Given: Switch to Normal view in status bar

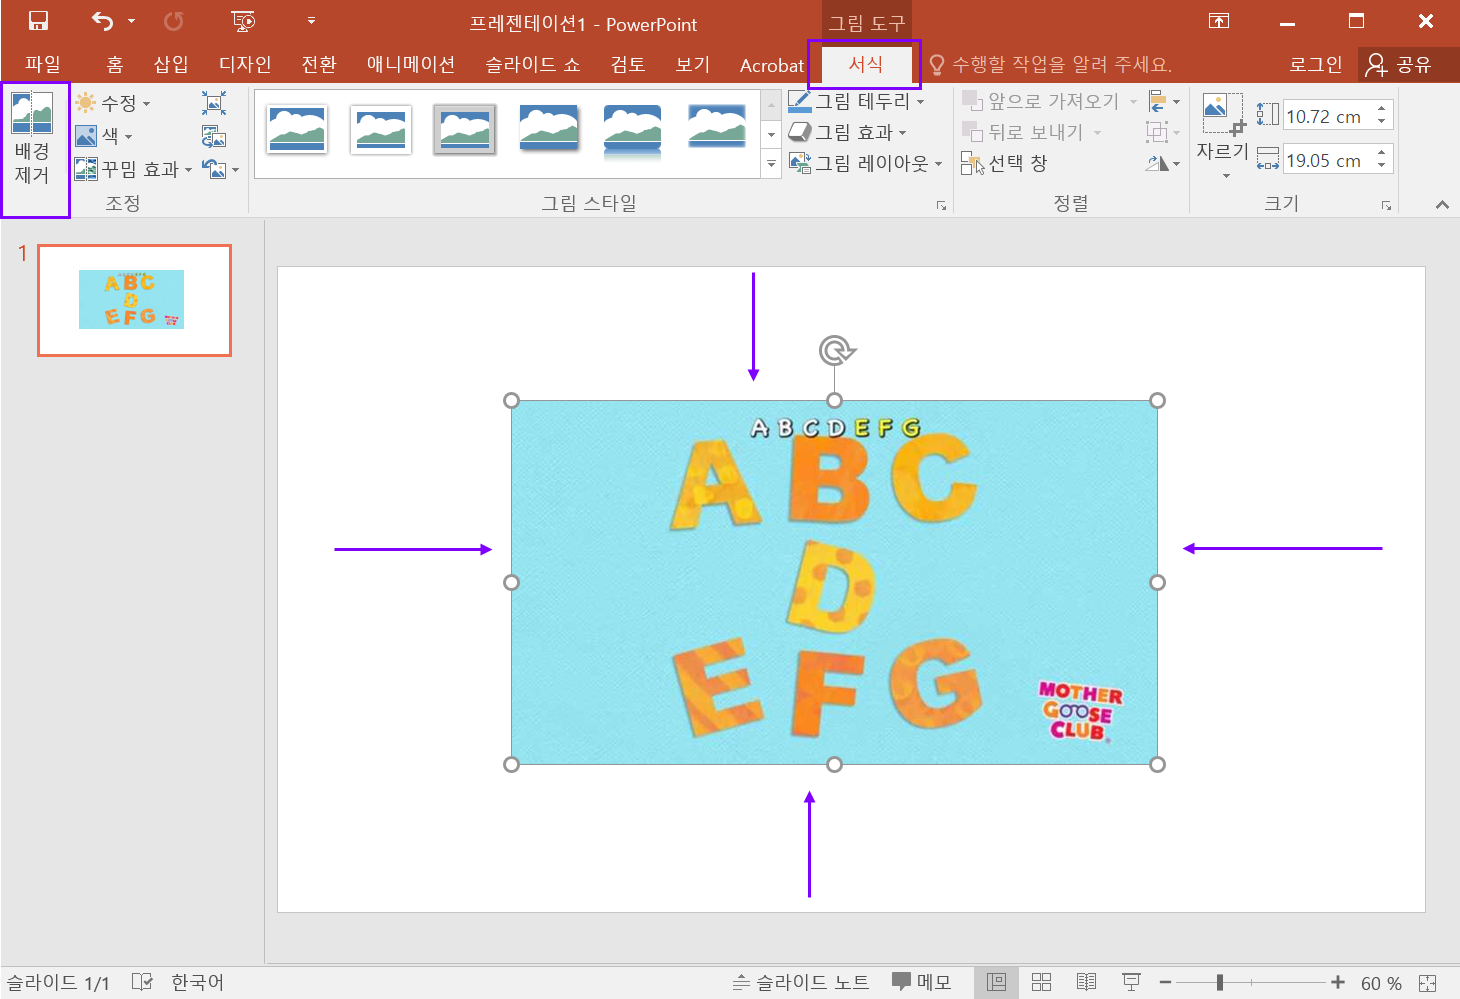Looking at the screenshot, I should pos(996,982).
